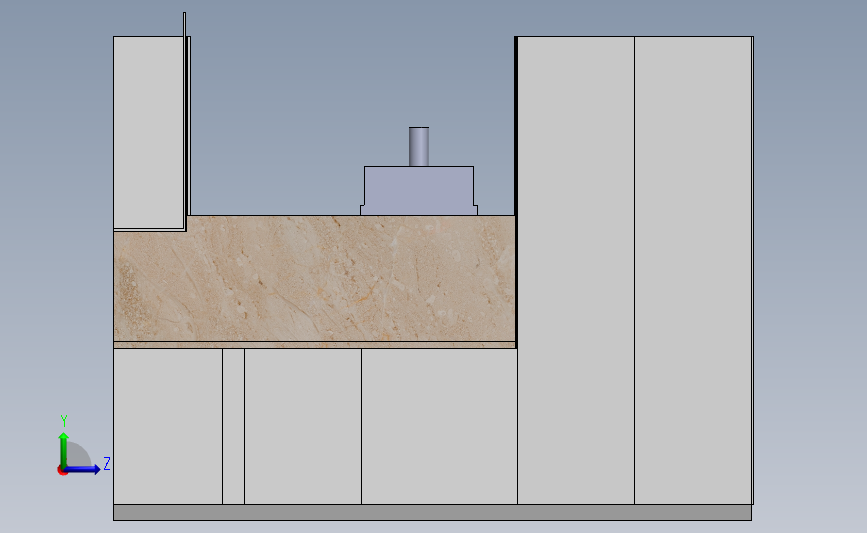Click the green Y axis arrow of the triad

(64, 450)
